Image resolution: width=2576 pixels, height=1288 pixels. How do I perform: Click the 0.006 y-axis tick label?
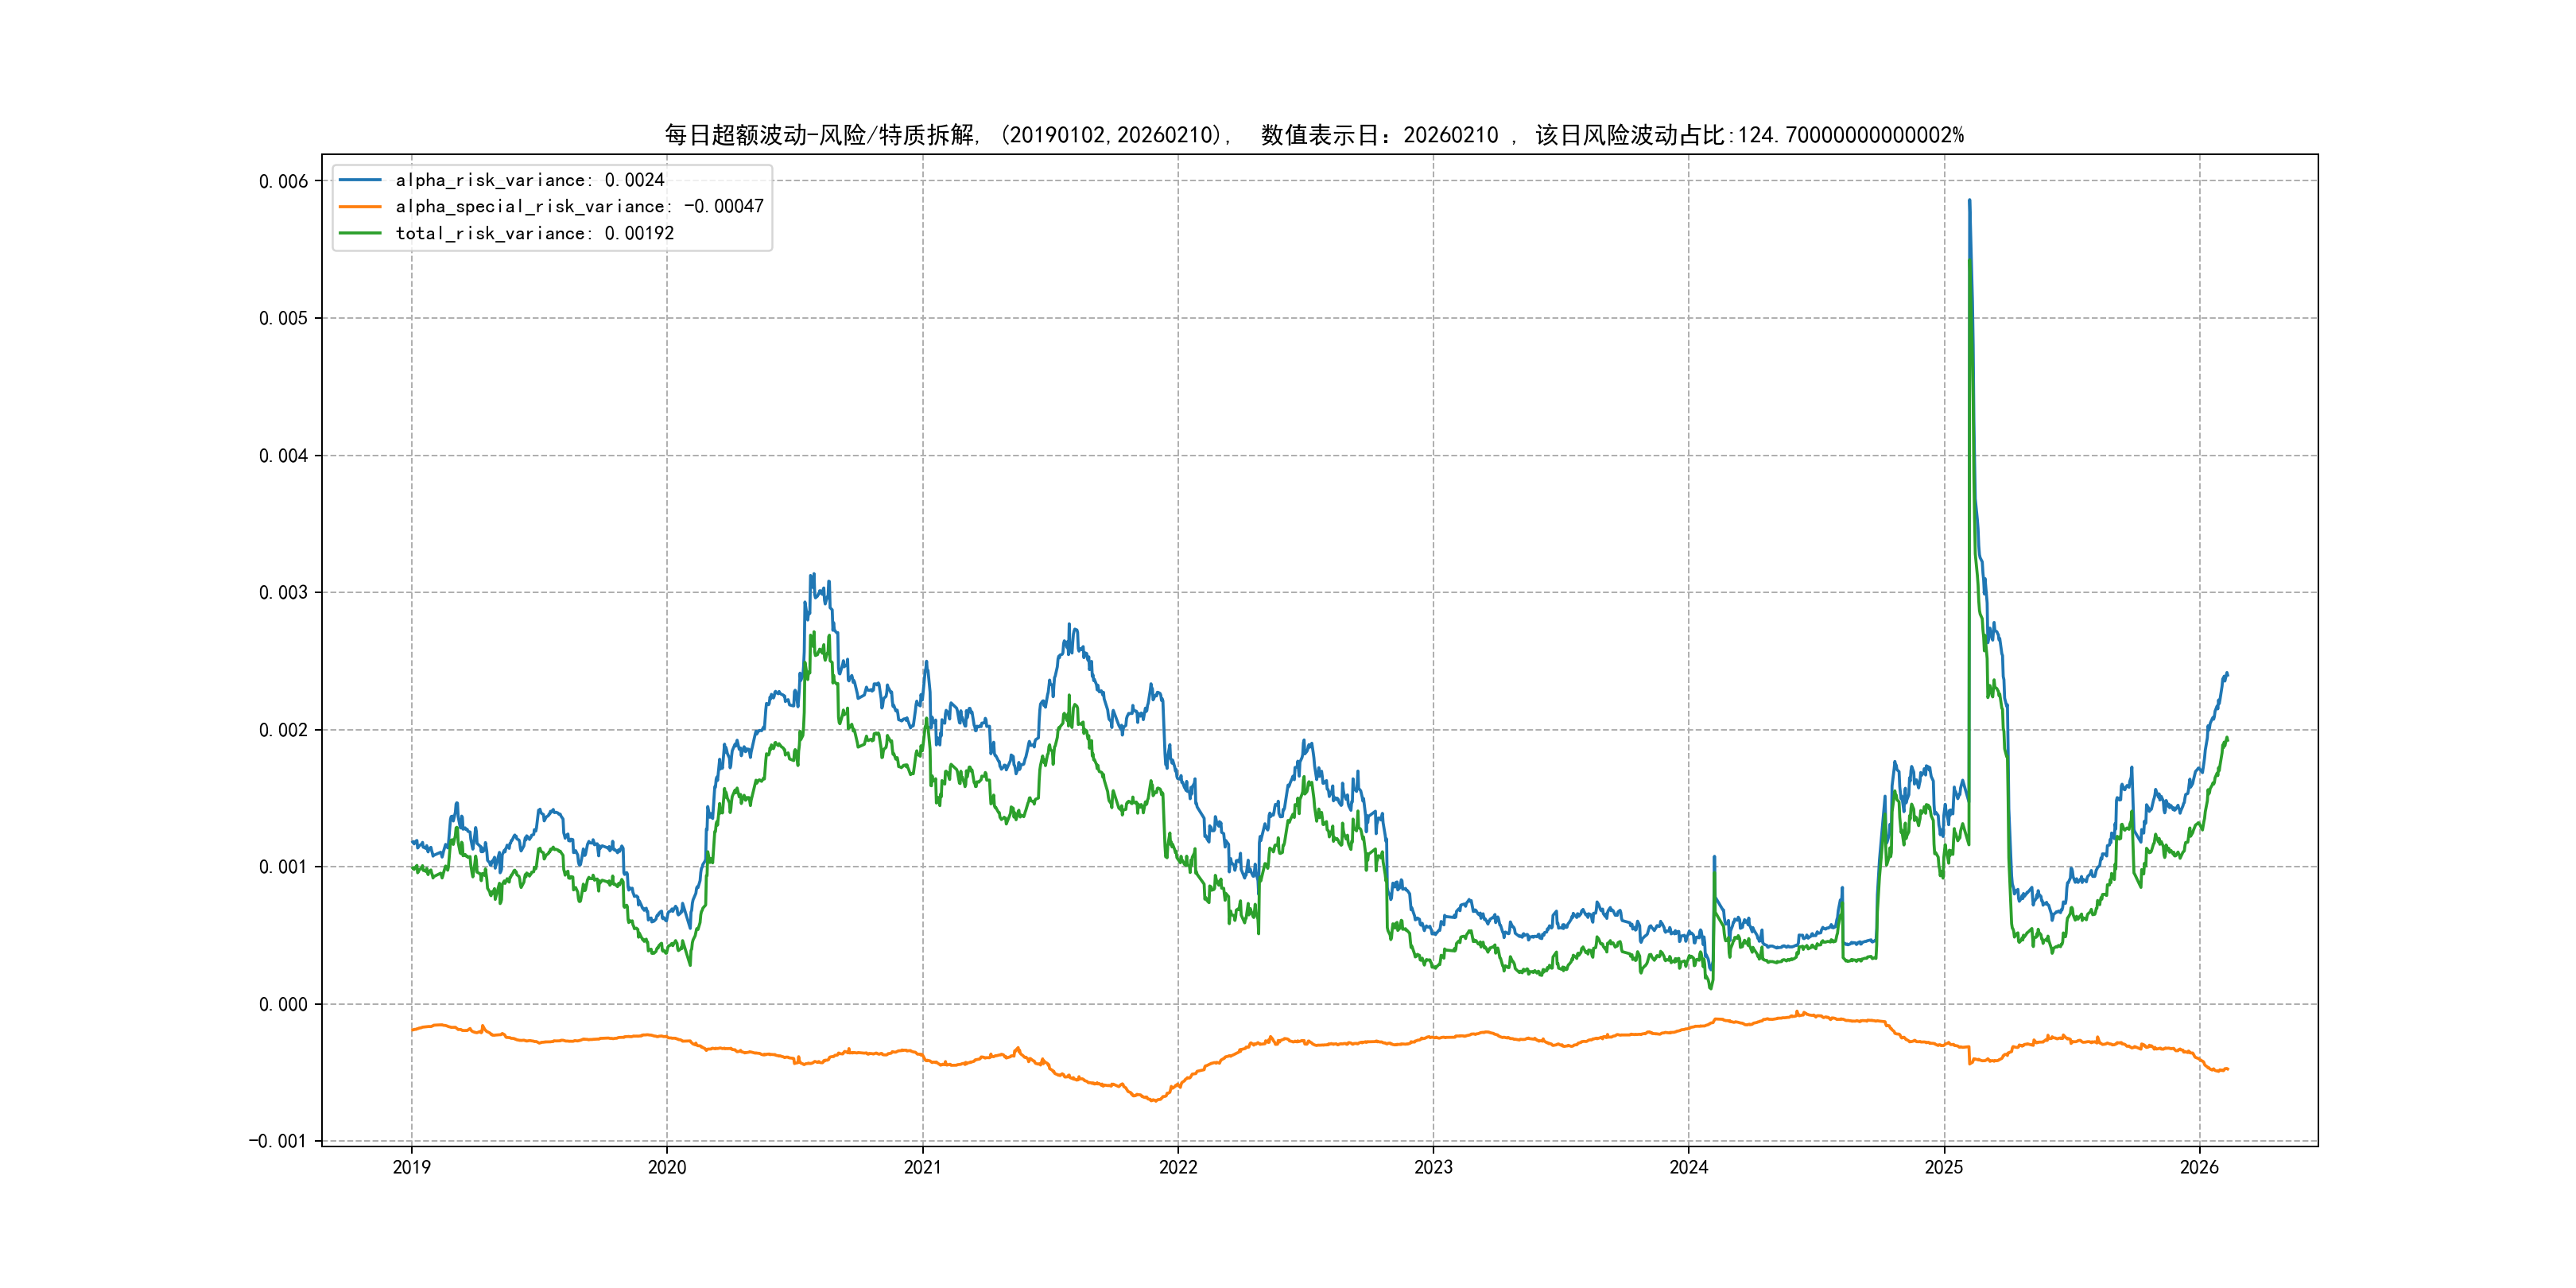pos(283,181)
